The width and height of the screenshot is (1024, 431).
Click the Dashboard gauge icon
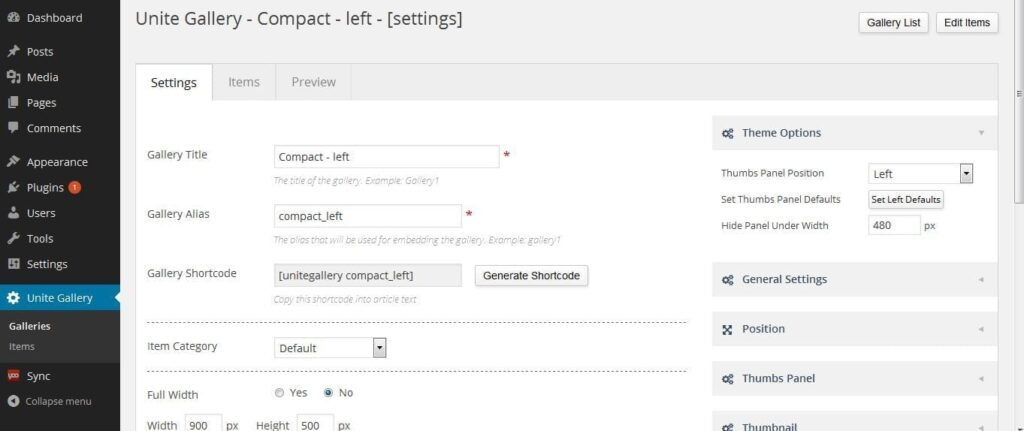13,18
